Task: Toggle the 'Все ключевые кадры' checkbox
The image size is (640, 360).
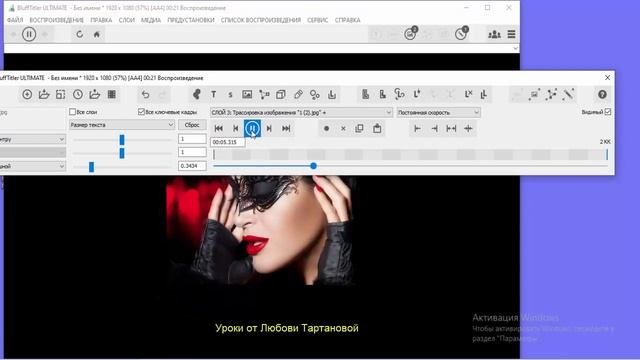Action: tap(141, 112)
